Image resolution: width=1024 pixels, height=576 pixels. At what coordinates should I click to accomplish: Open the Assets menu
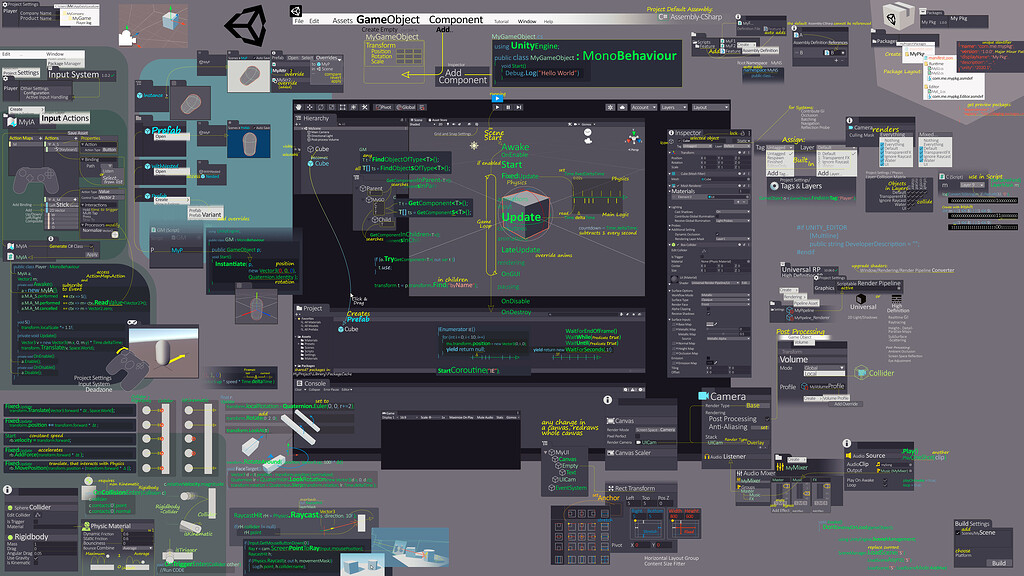coord(342,21)
